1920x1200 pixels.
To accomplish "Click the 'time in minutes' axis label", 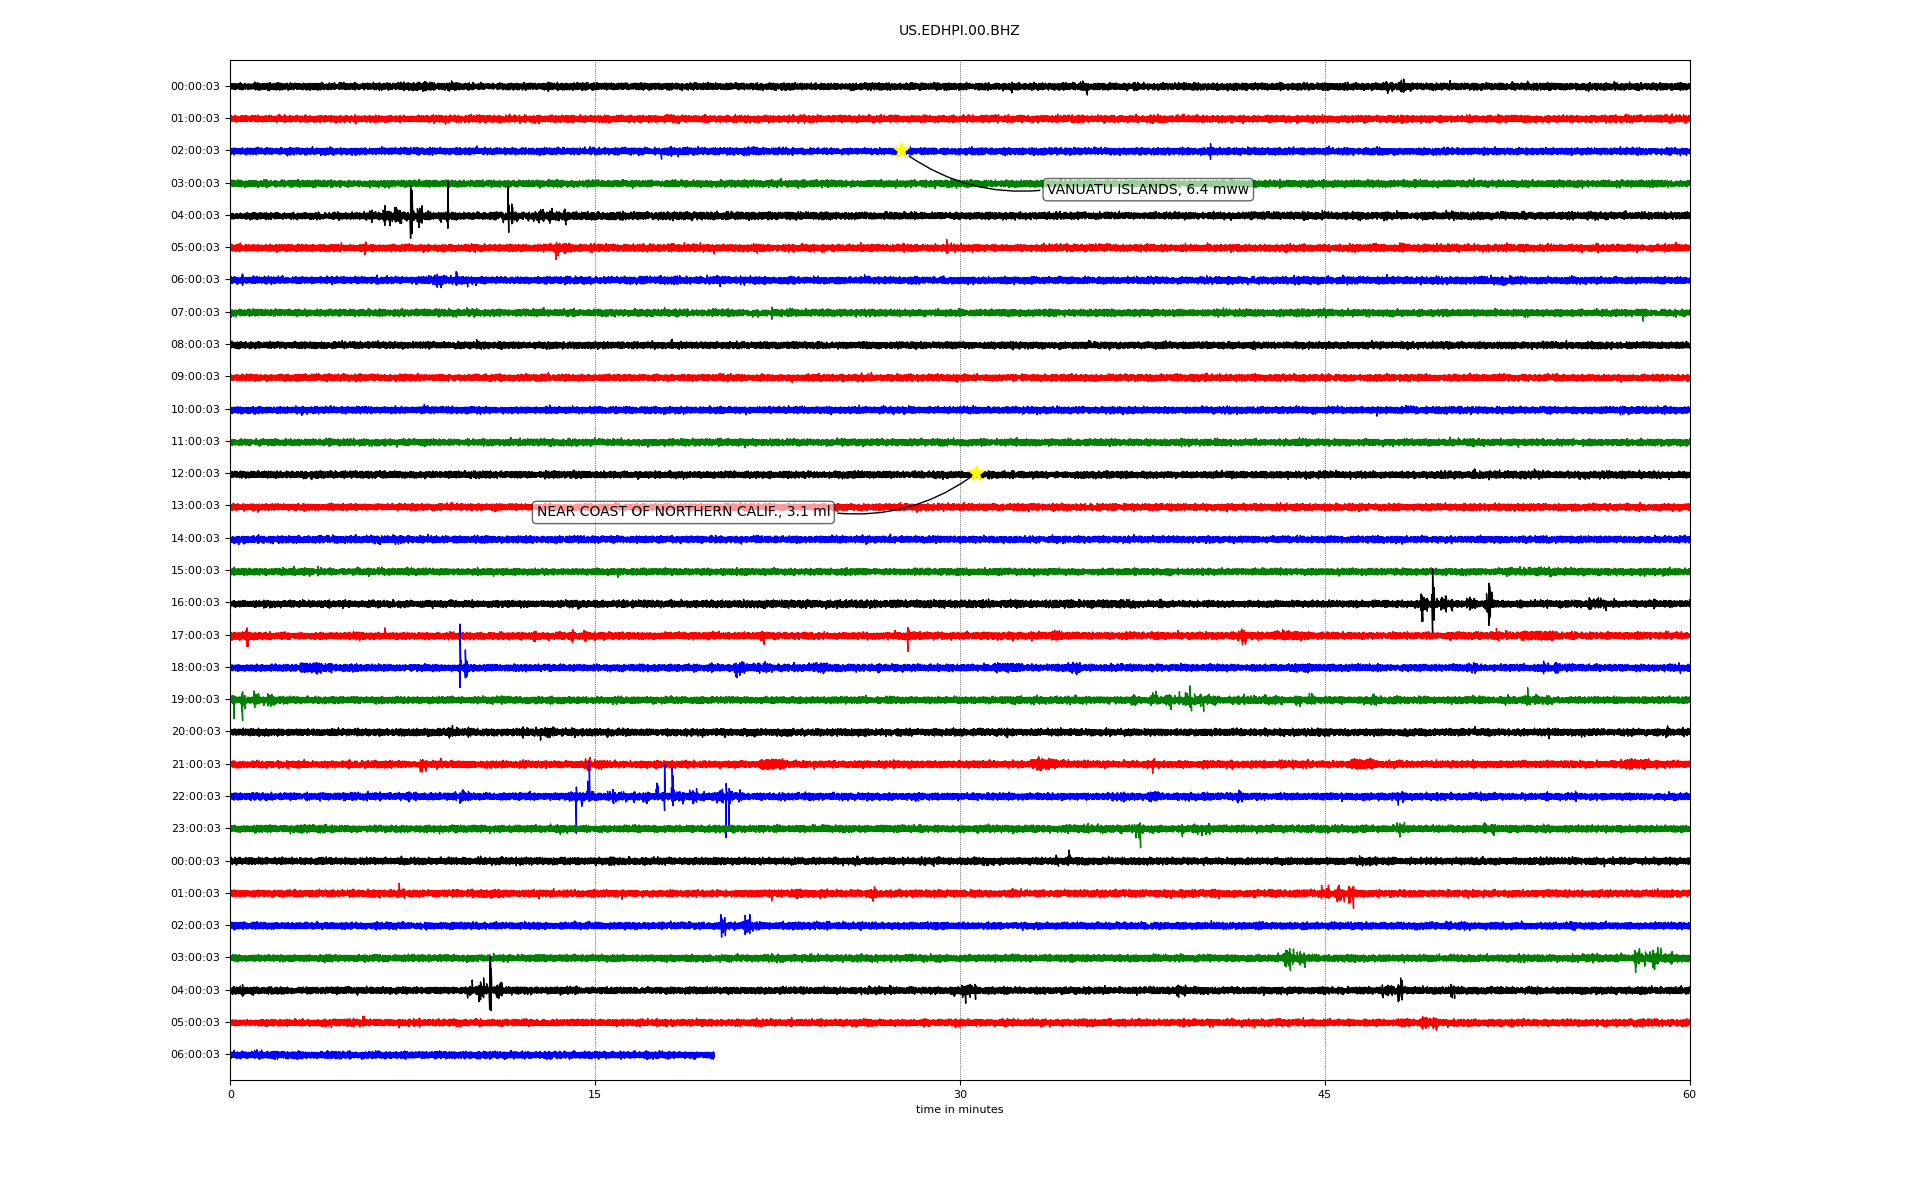I will click(958, 1109).
